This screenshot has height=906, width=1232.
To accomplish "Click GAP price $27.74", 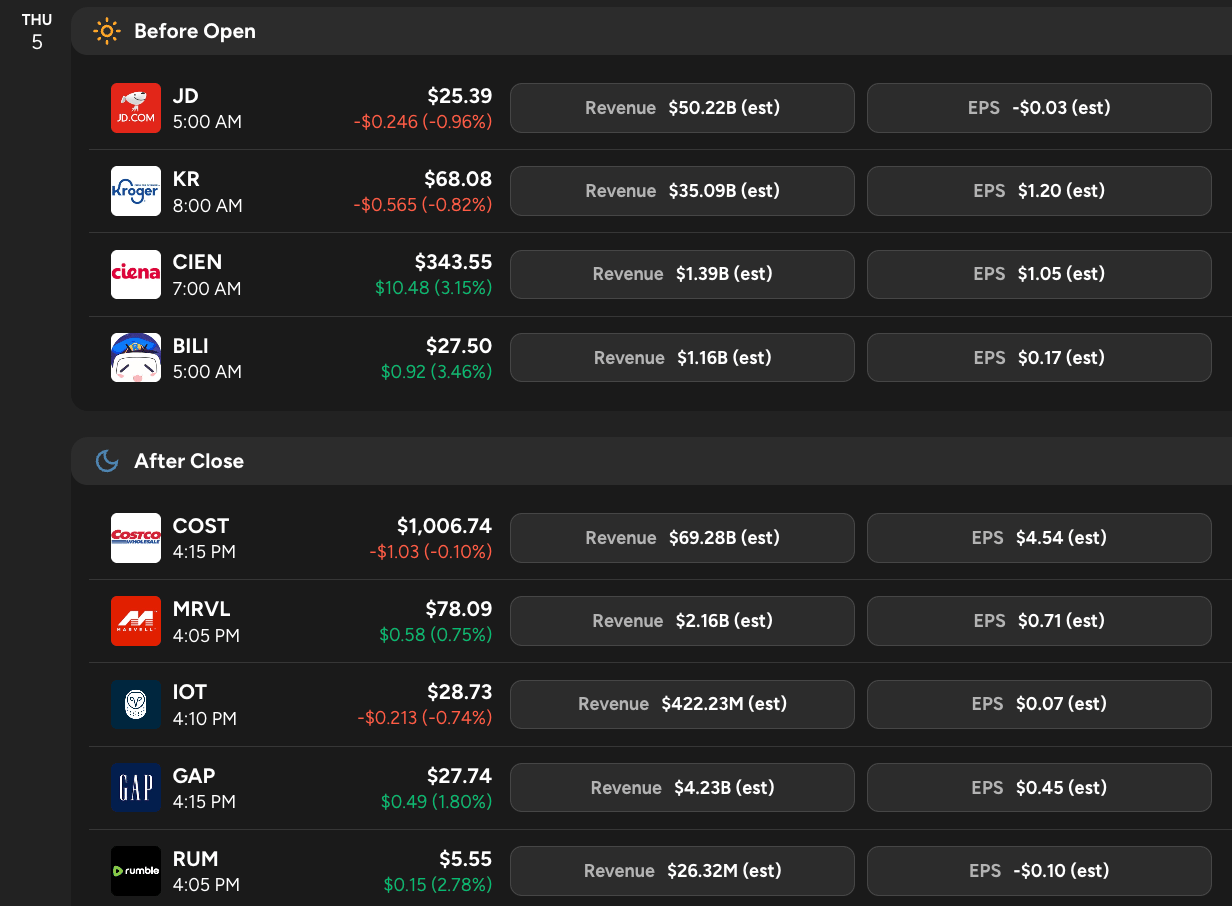I will click(460, 776).
